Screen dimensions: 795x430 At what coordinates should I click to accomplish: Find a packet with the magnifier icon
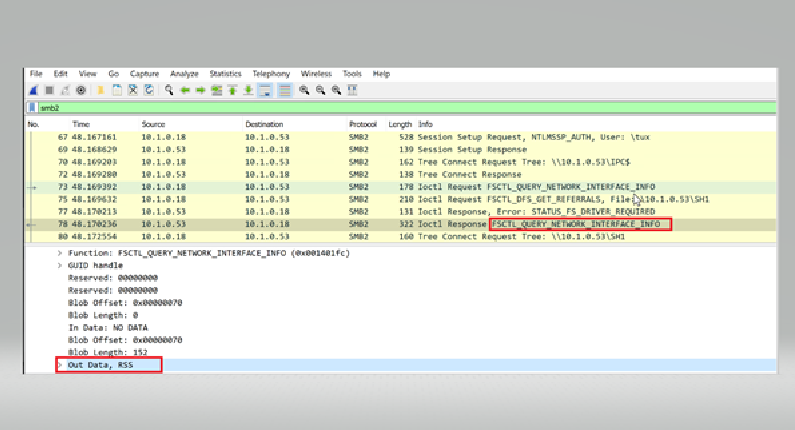pyautogui.click(x=169, y=90)
